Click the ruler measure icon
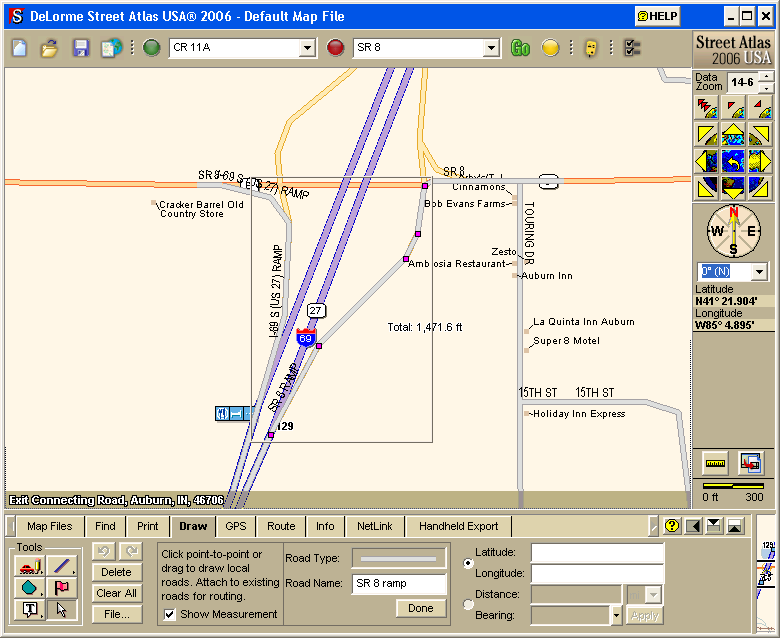The image size is (780, 638). pos(715,463)
